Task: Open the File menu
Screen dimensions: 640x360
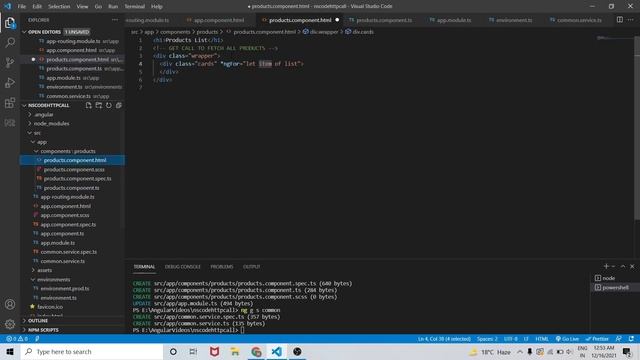Action: click(22, 7)
